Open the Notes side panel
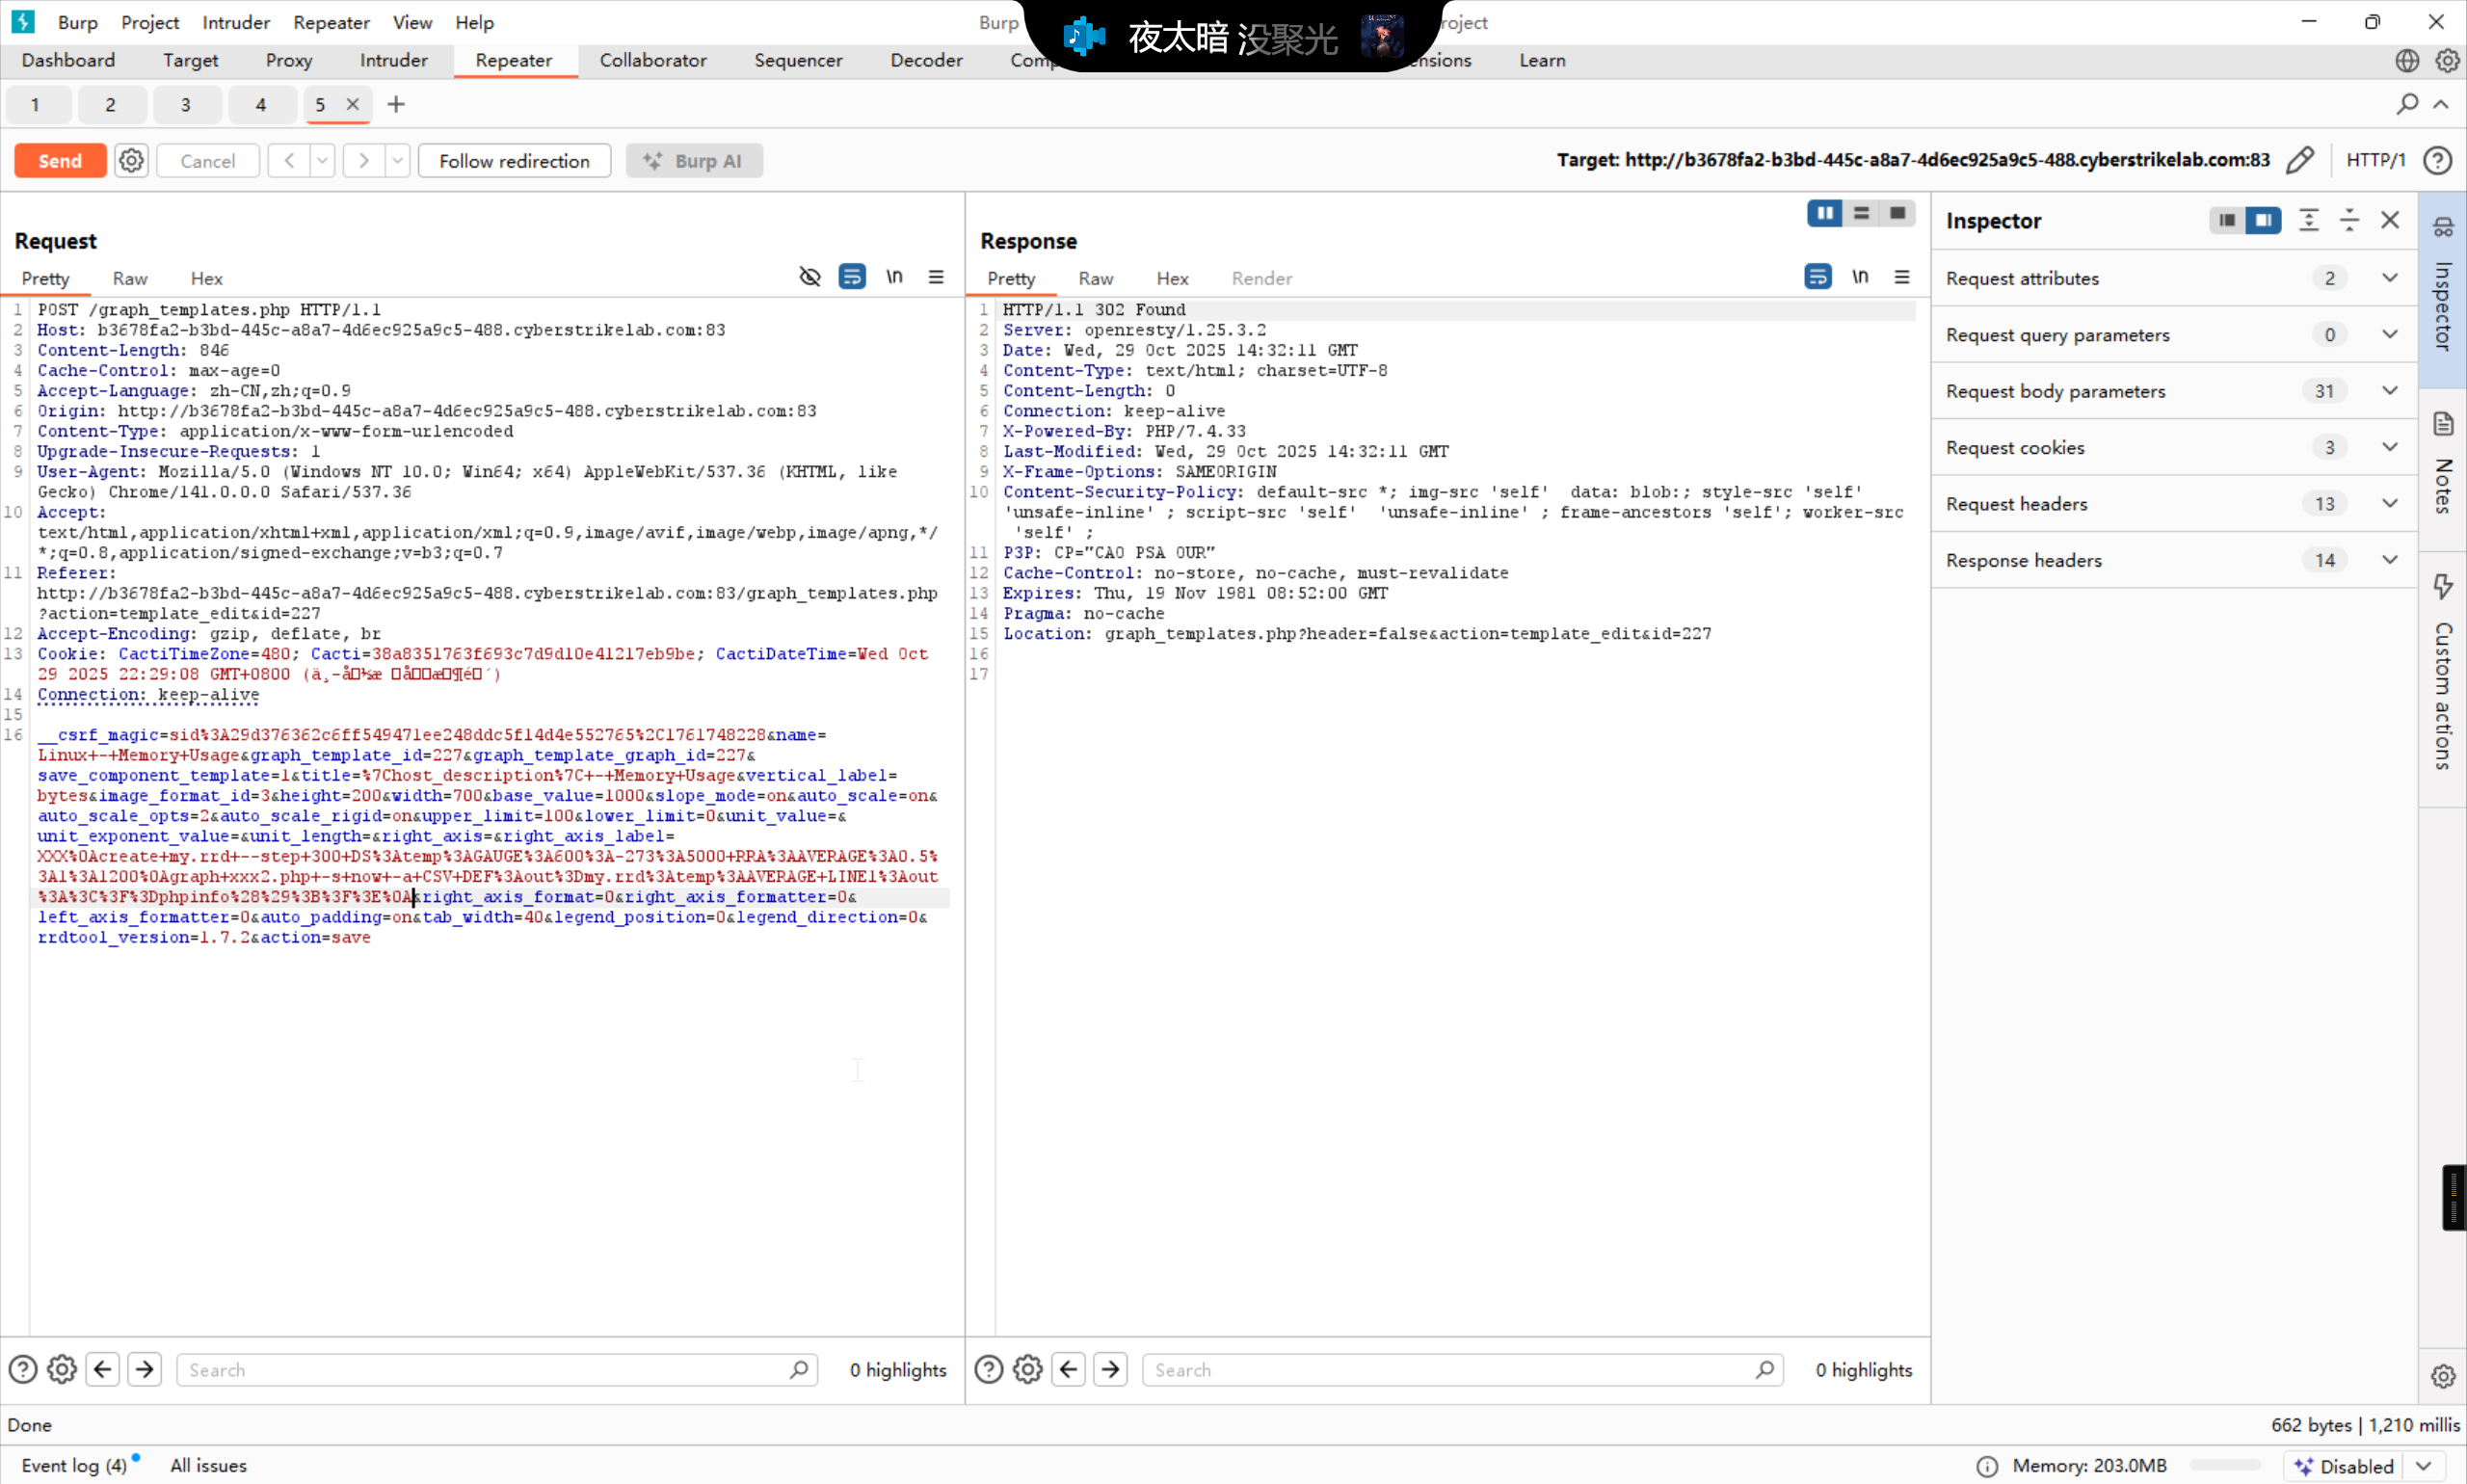This screenshot has width=2467, height=1484. click(x=2443, y=465)
